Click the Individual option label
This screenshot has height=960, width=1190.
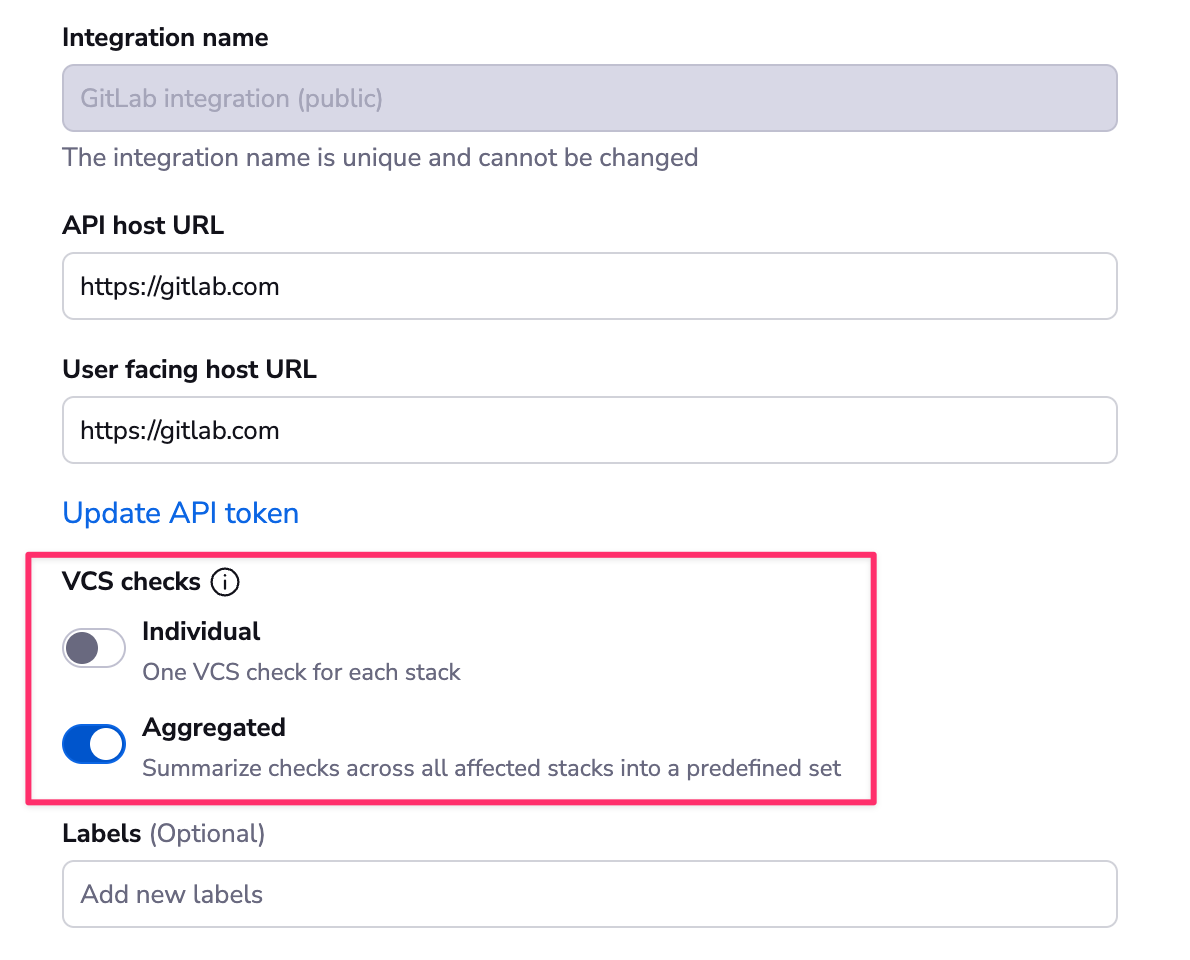click(200, 631)
